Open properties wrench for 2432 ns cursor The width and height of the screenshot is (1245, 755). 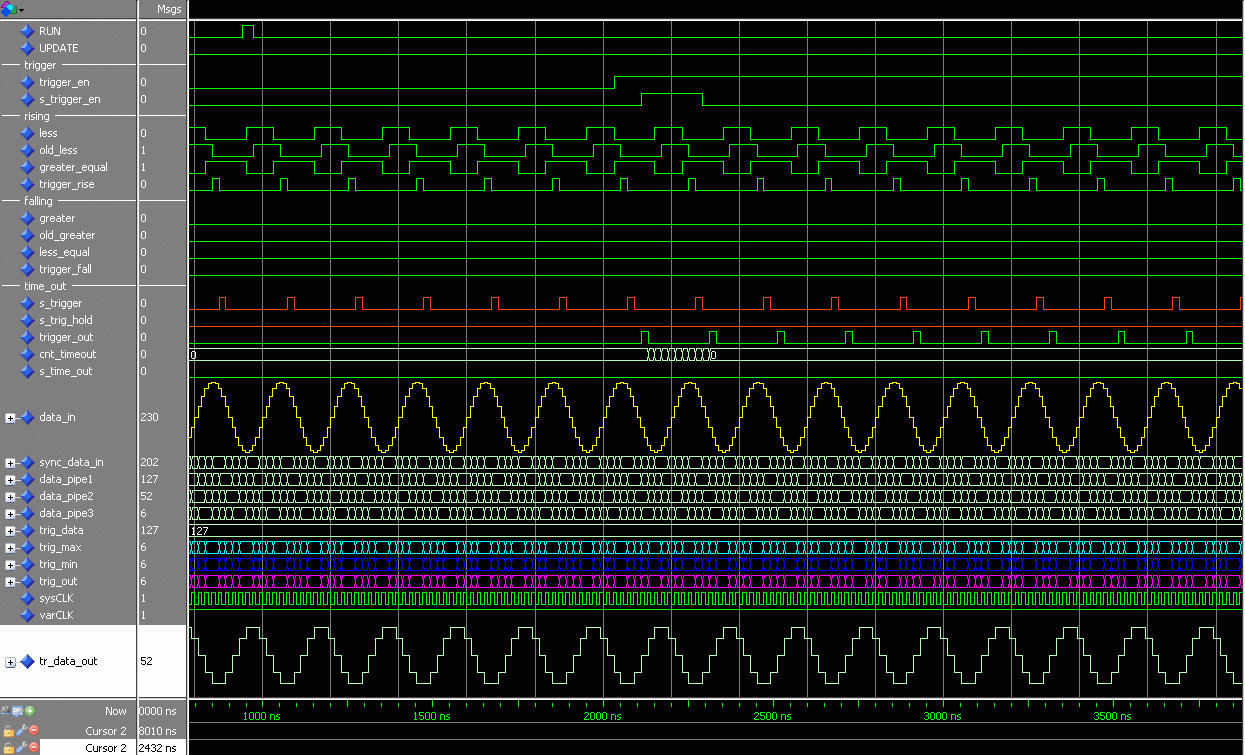point(21,747)
